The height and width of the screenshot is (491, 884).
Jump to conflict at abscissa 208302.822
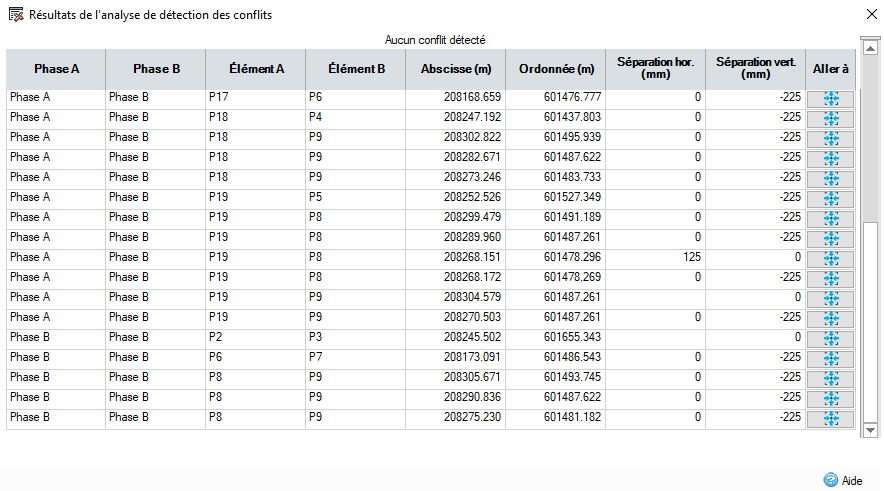(830, 138)
